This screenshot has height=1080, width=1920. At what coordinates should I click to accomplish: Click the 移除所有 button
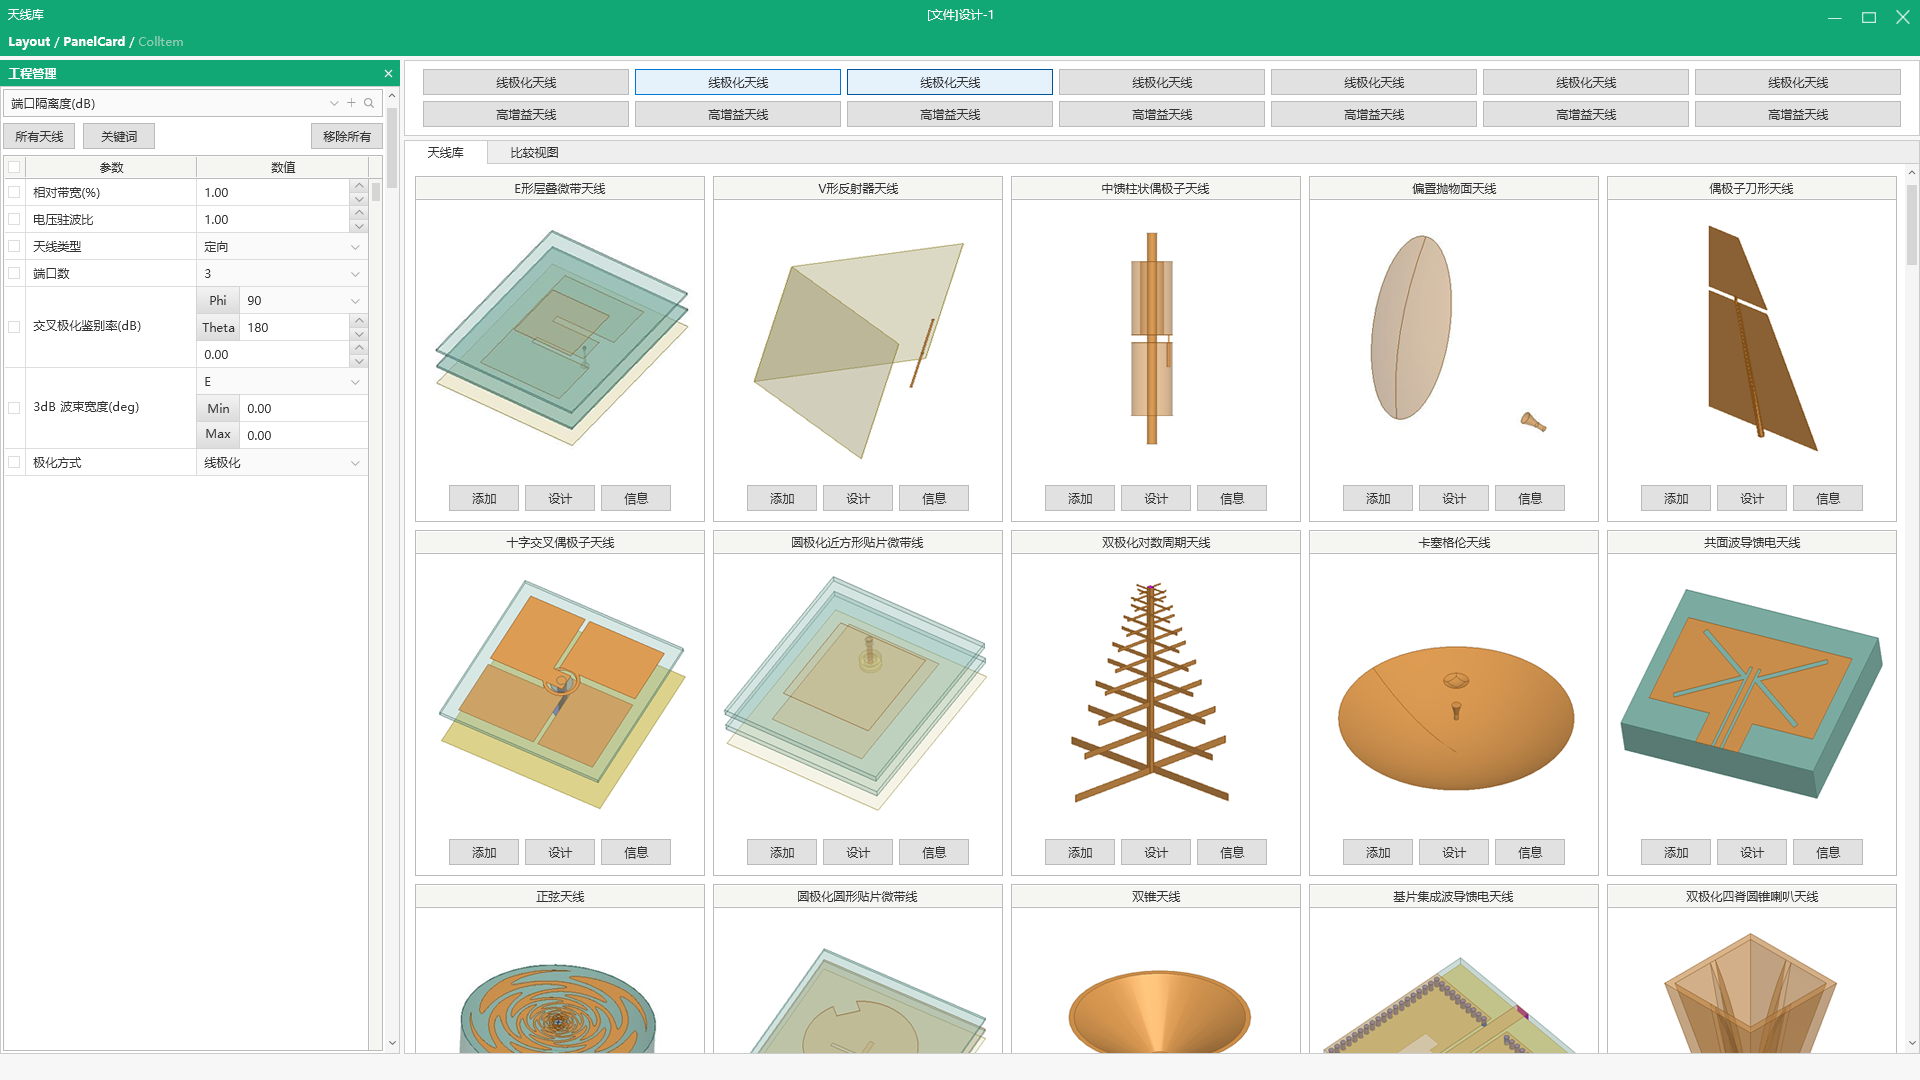(x=346, y=136)
